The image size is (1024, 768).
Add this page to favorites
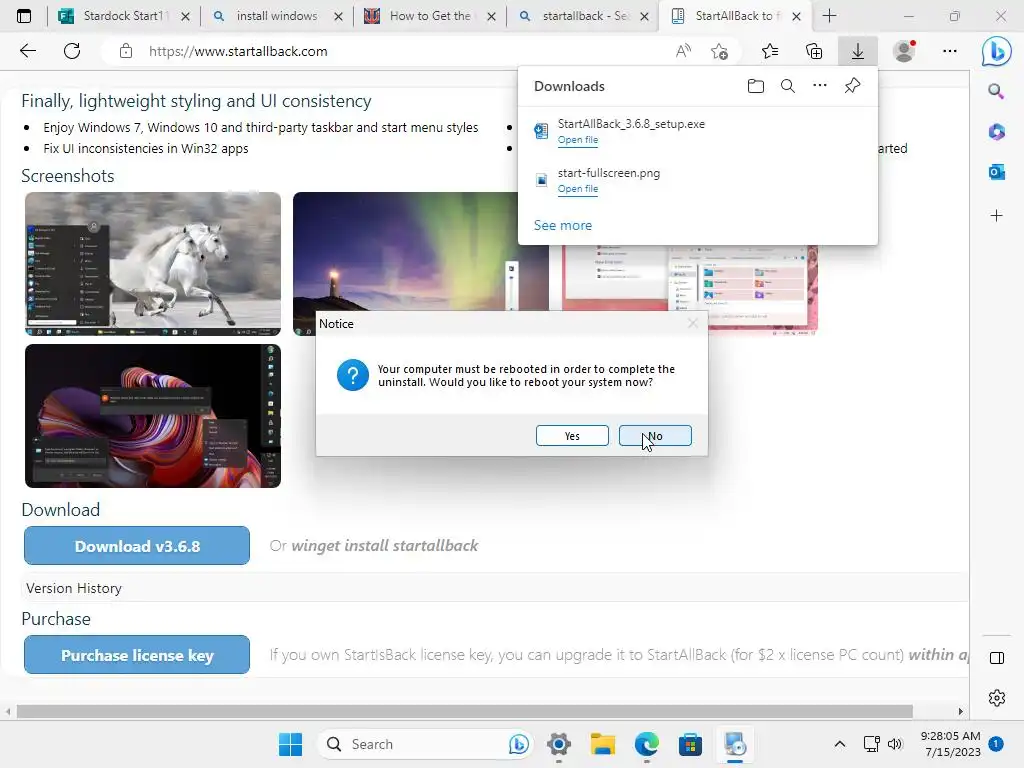[x=720, y=51]
